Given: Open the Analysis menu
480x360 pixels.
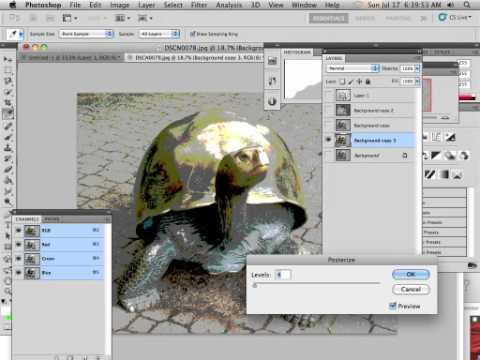Looking at the screenshot, I should point(229,5).
